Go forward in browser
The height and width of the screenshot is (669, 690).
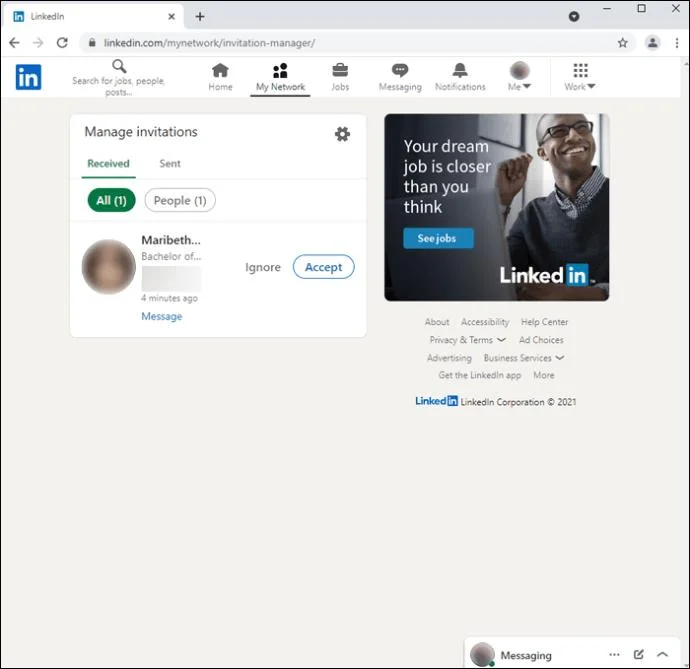coord(38,43)
